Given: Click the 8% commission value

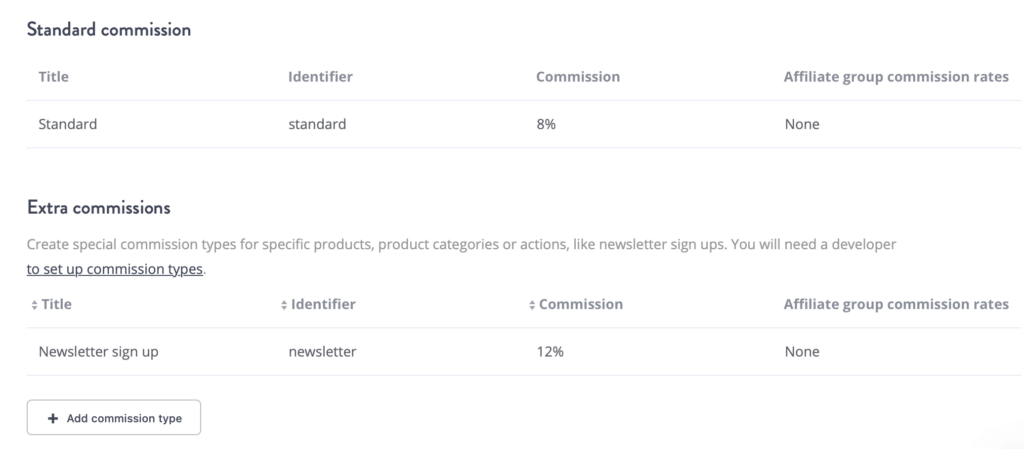Looking at the screenshot, I should pos(547,125).
